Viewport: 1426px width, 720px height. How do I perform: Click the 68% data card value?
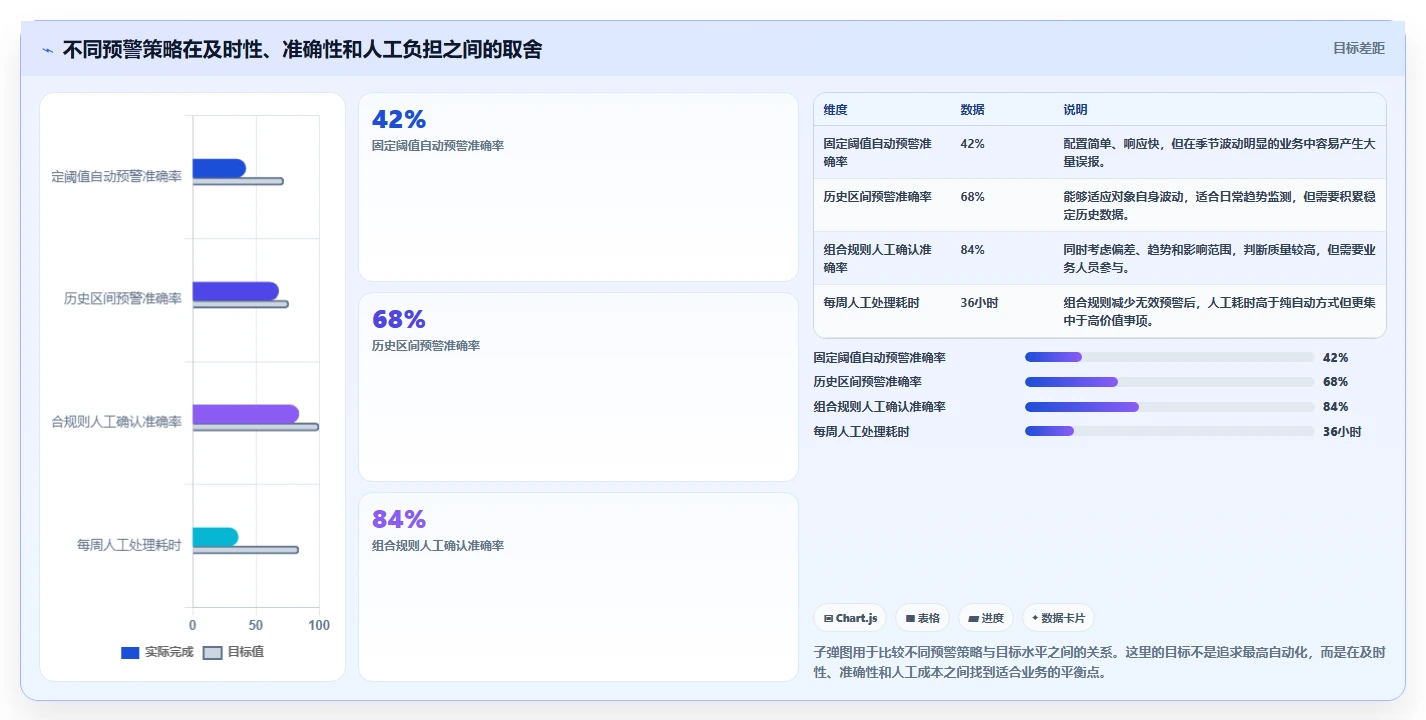(399, 319)
